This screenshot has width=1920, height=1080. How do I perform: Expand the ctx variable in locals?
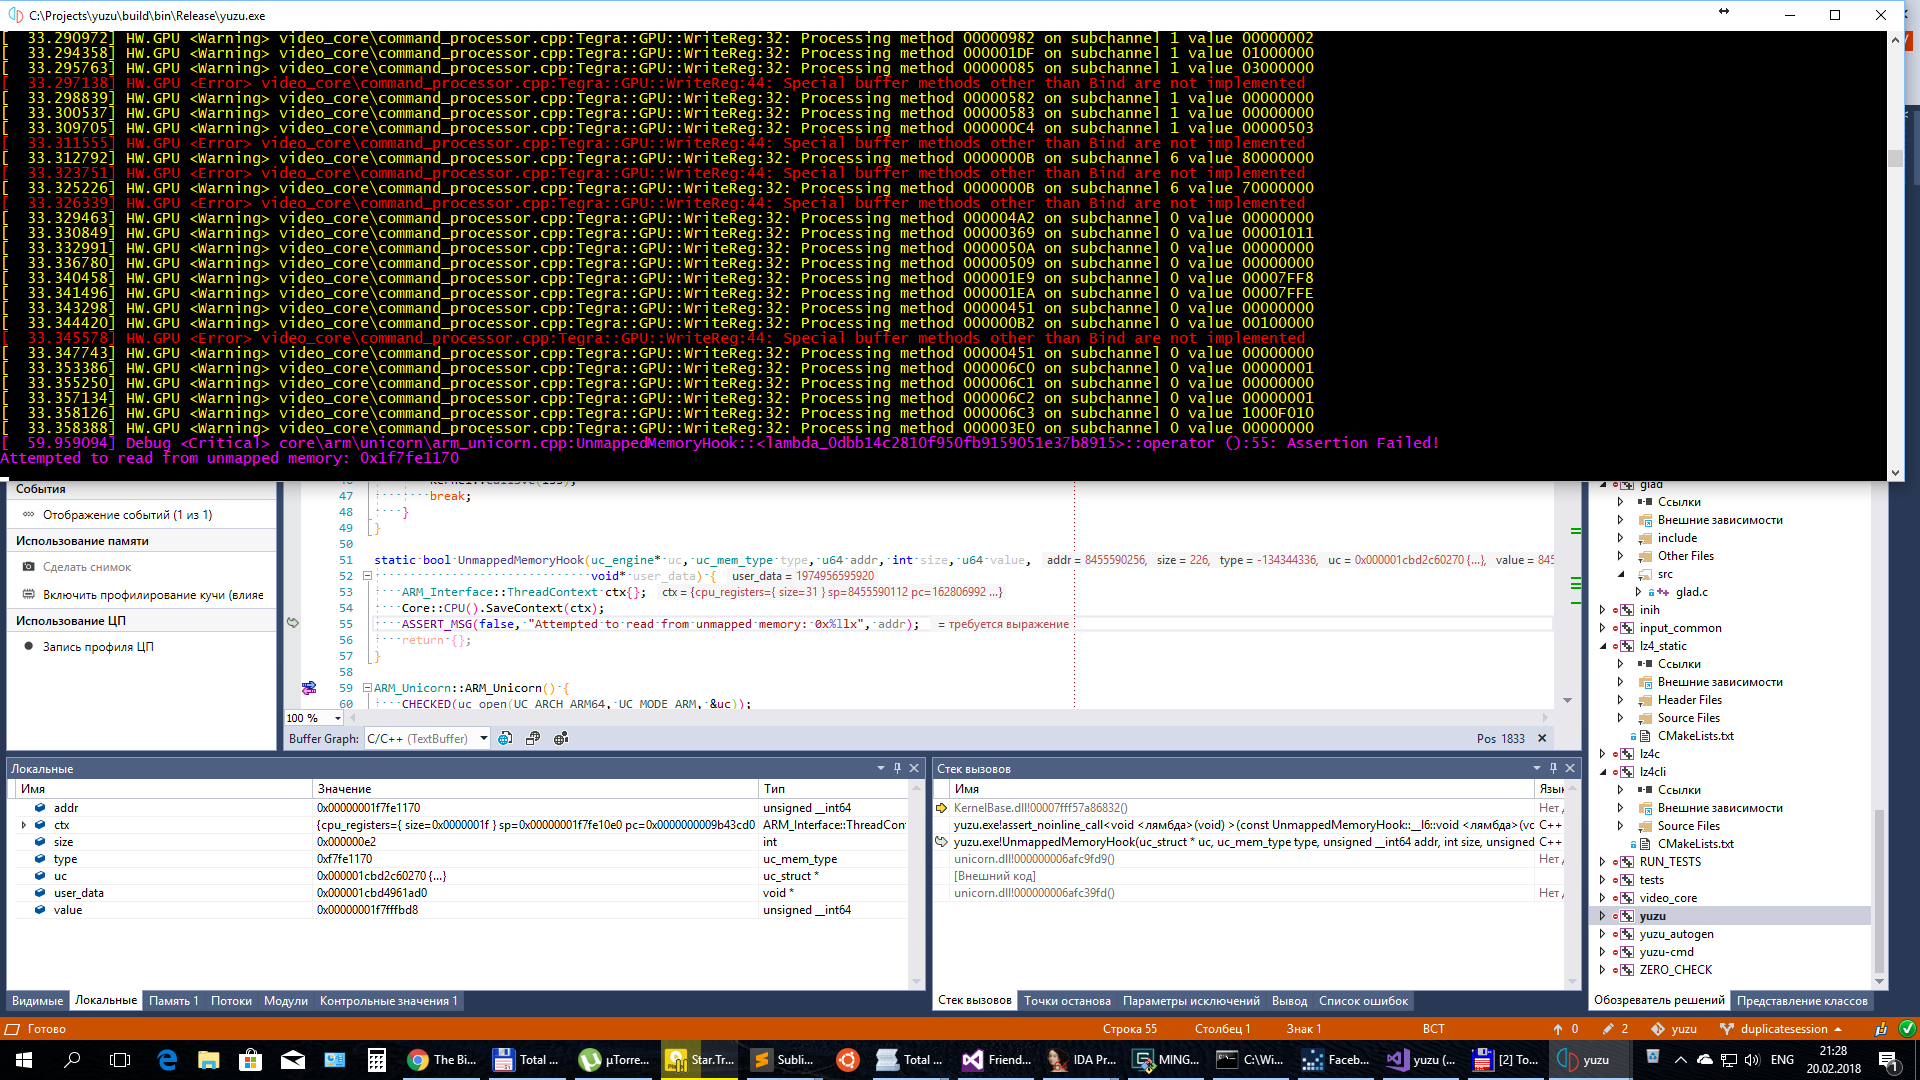24,825
